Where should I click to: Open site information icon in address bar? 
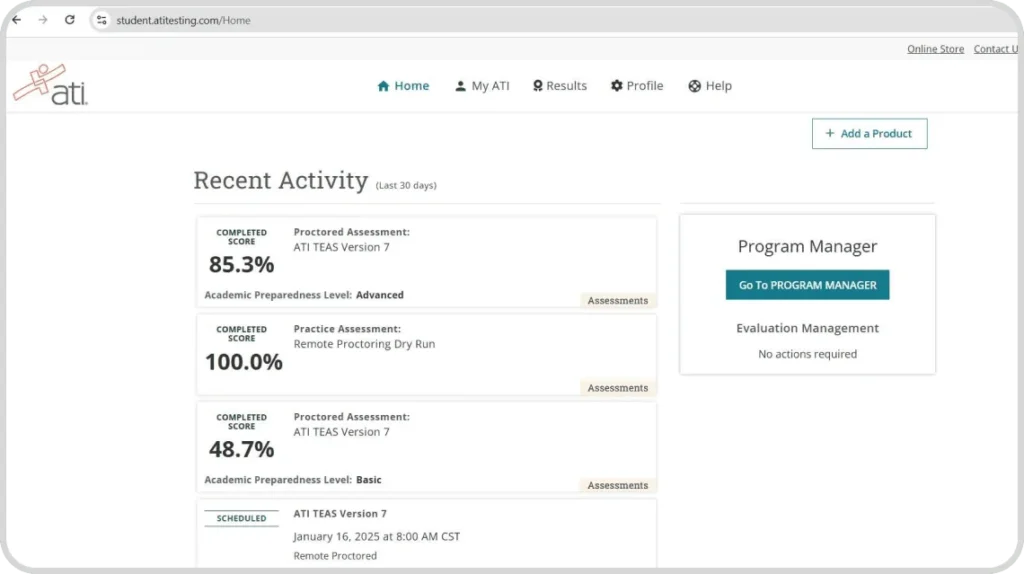click(x=101, y=20)
